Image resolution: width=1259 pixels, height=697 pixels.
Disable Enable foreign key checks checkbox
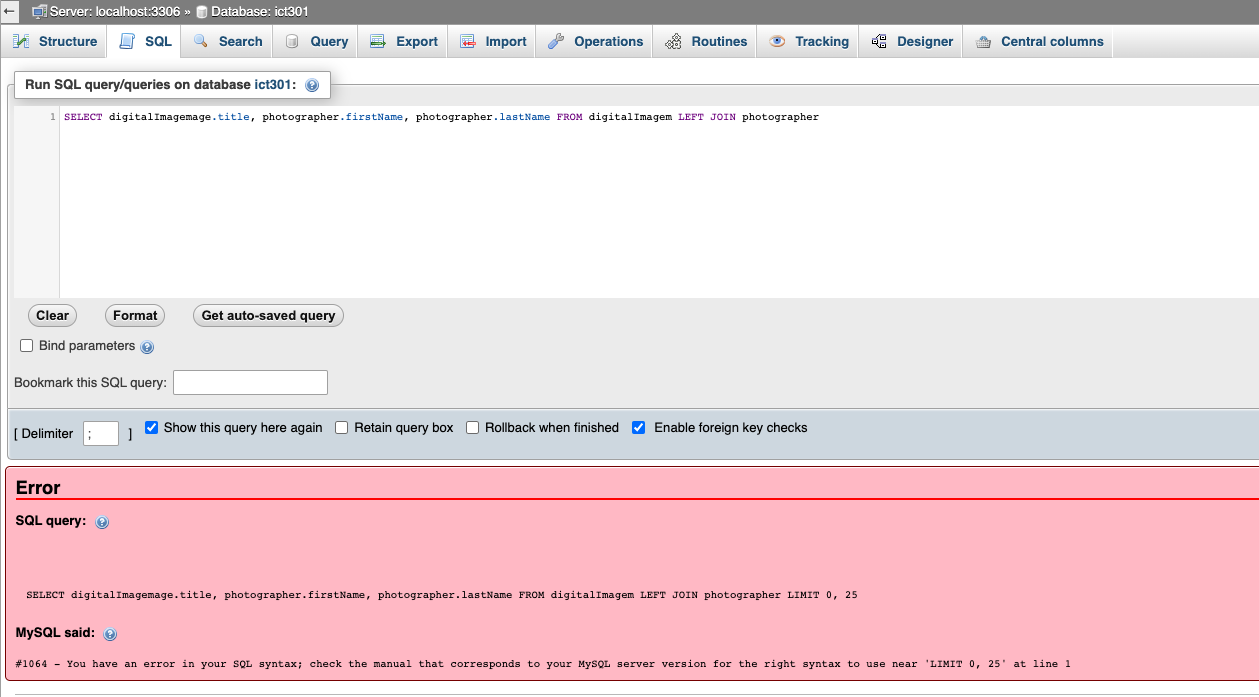(x=639, y=427)
